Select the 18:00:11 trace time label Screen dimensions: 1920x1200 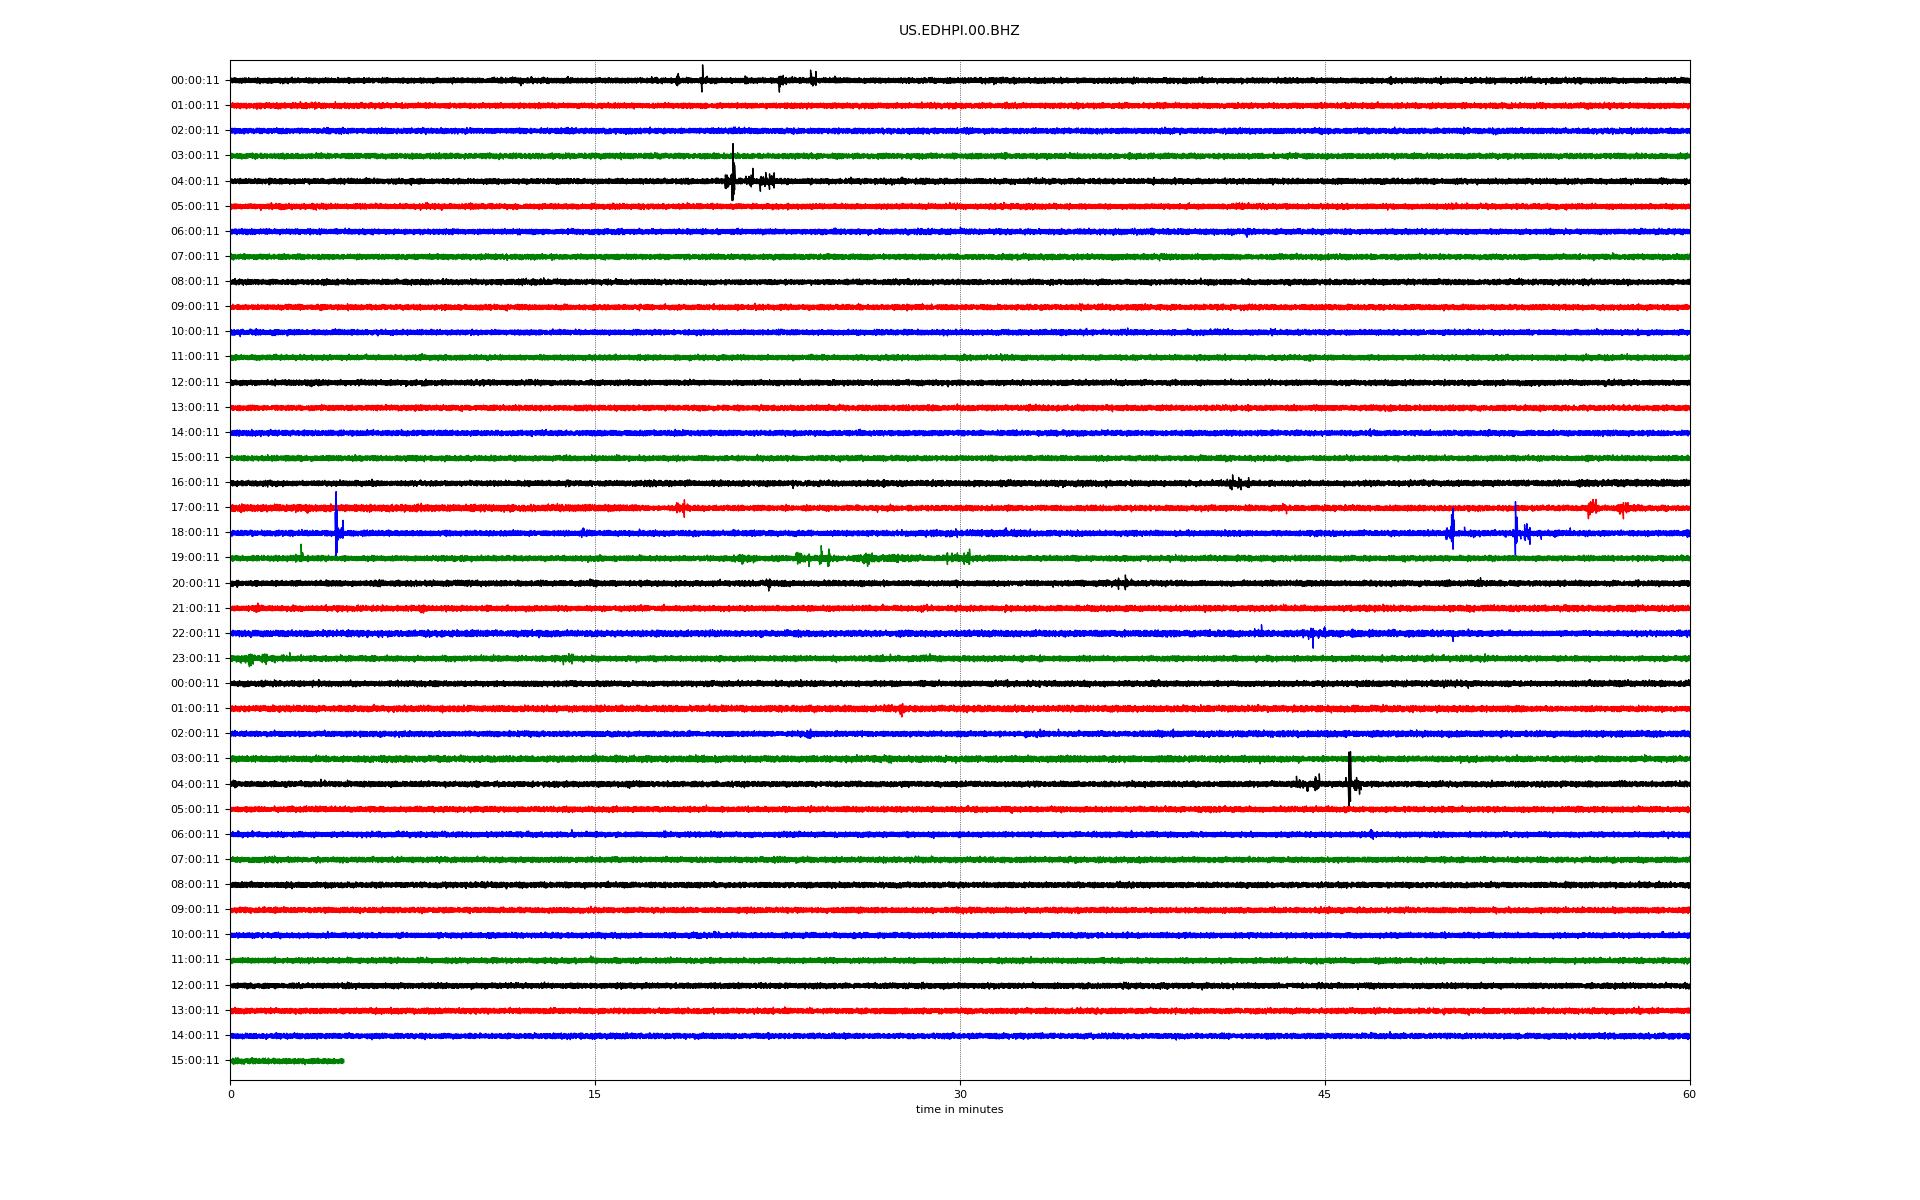point(195,533)
